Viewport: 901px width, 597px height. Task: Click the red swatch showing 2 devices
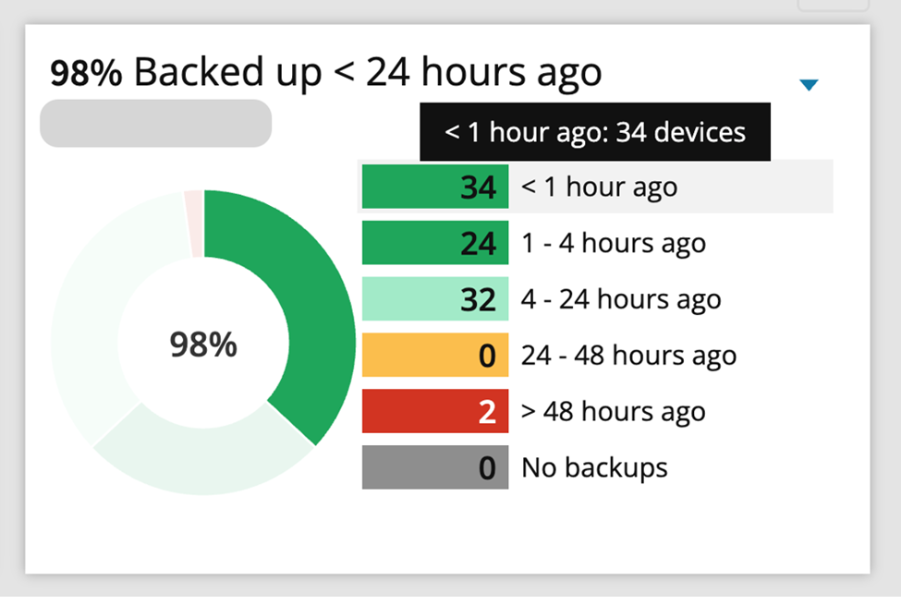coord(435,411)
